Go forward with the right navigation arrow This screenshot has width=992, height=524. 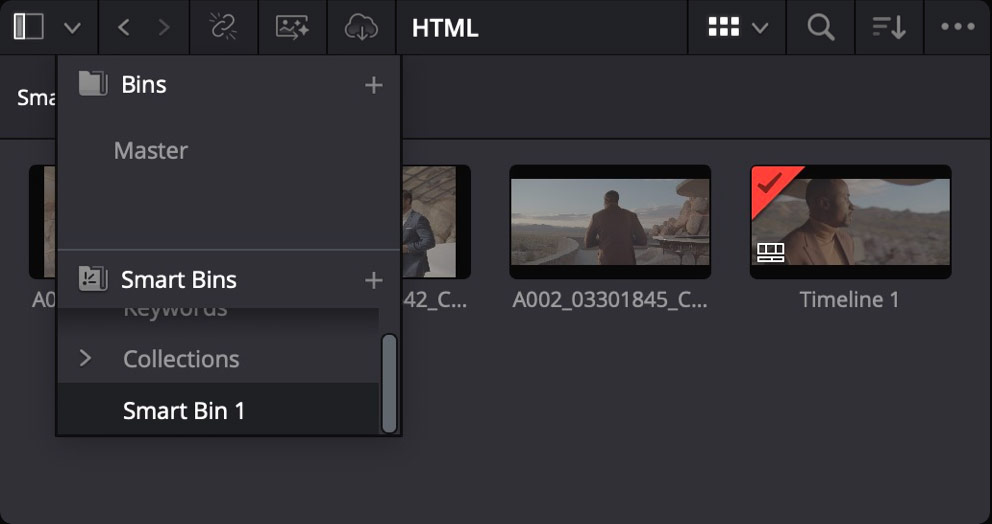tap(164, 27)
